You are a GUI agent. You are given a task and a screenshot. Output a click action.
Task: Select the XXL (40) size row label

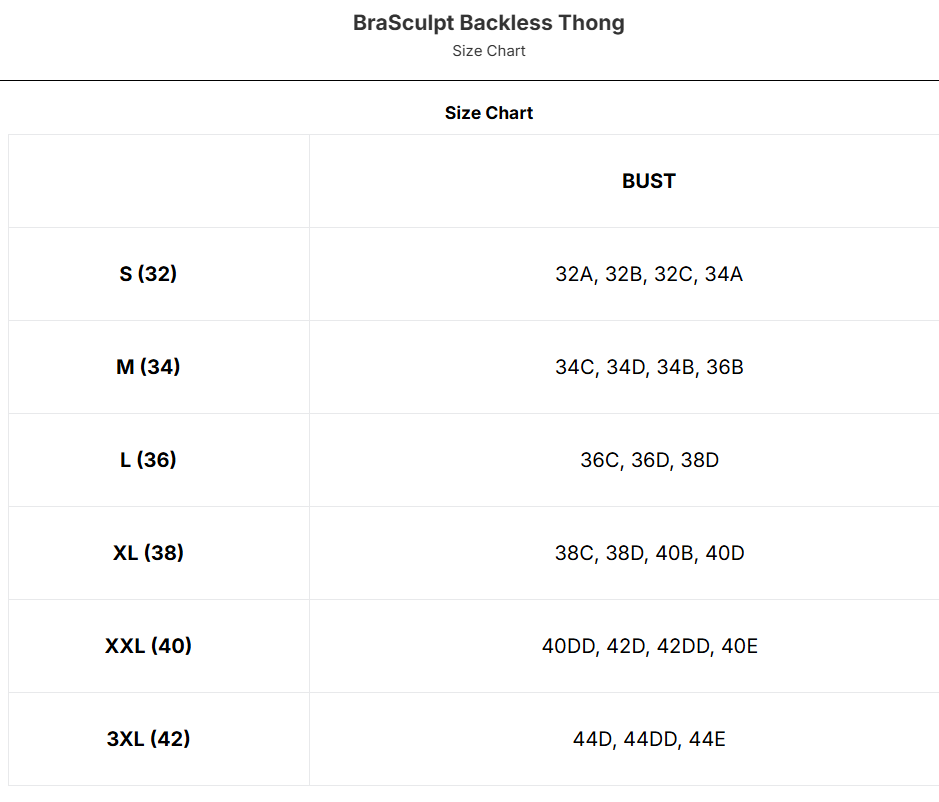[148, 646]
